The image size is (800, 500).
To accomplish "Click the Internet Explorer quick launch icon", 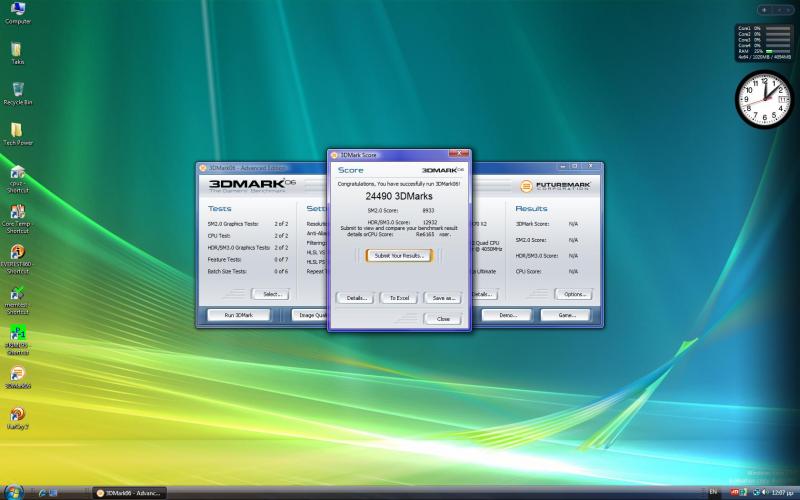I will click(42, 493).
